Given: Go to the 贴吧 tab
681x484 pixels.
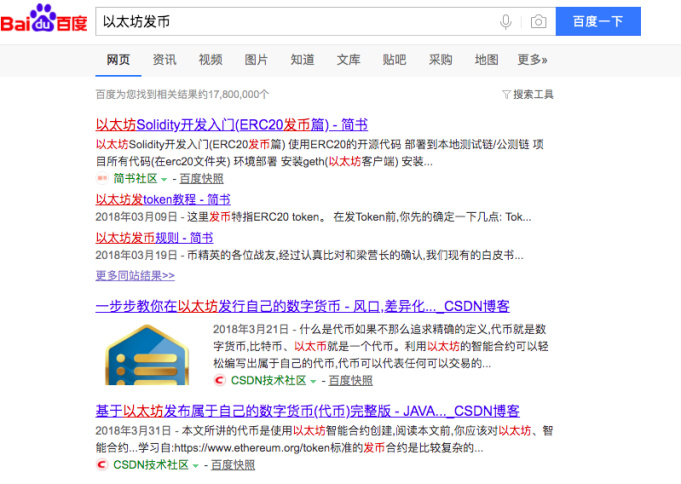Looking at the screenshot, I should [x=394, y=60].
